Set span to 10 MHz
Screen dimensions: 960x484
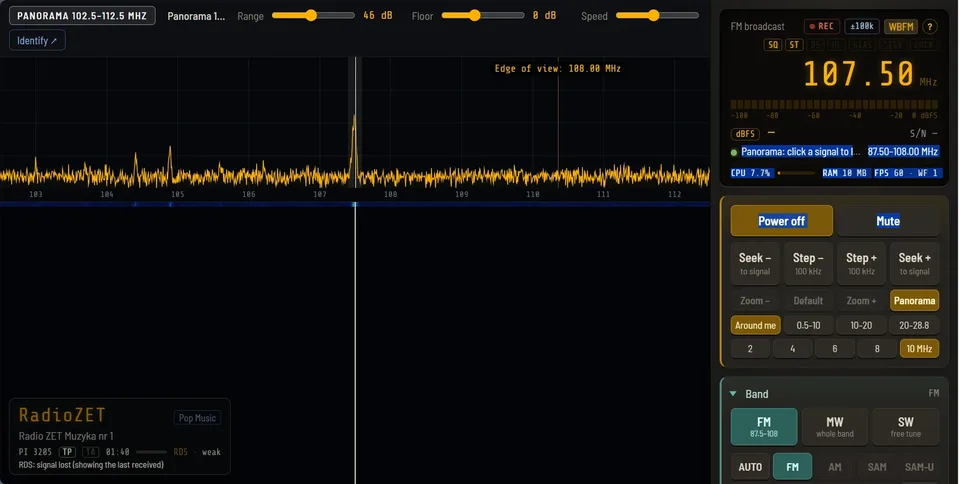919,349
